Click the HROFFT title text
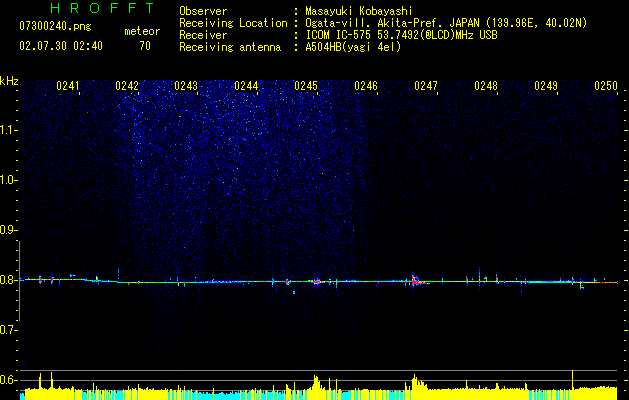The width and height of the screenshot is (629, 400). tap(102, 8)
